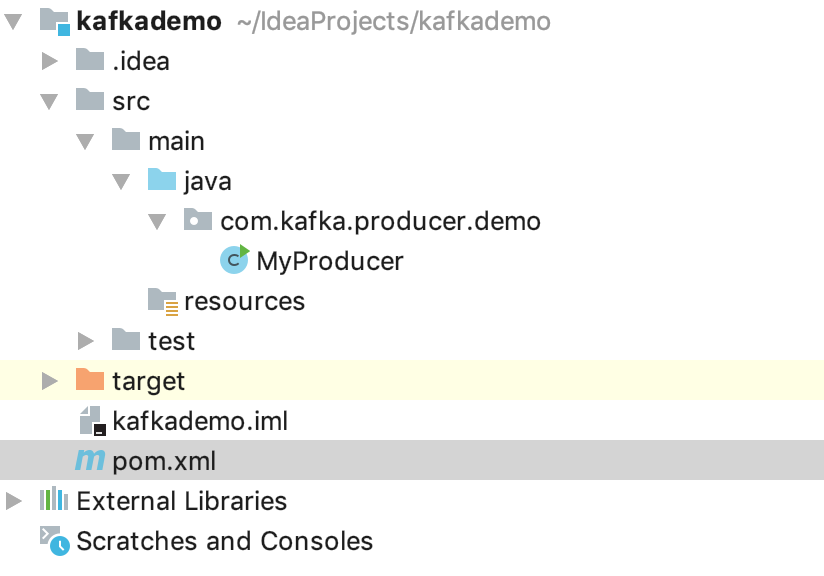824x576 pixels.
Task: Click the orange target folder icon
Action: point(90,381)
